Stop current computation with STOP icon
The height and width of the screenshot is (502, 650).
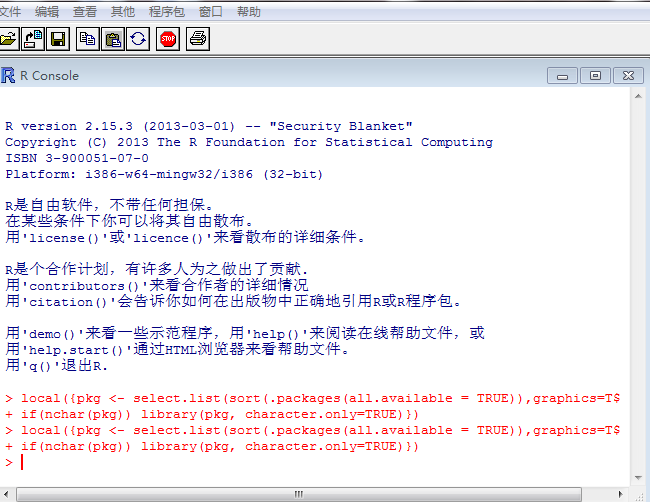coord(168,39)
